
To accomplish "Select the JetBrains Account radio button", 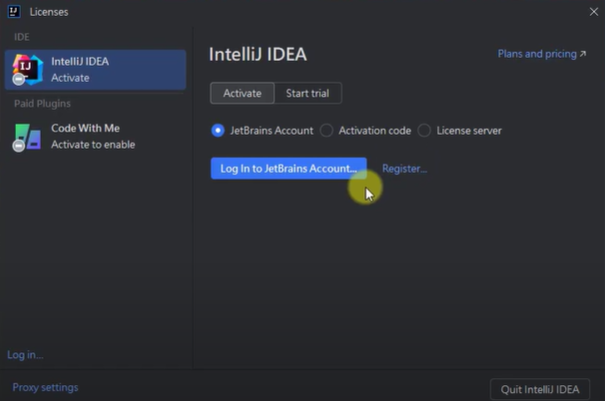I will [218, 130].
